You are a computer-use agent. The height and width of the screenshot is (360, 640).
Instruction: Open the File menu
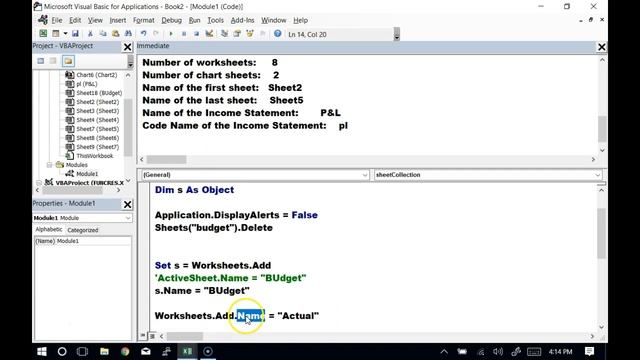coord(57,20)
